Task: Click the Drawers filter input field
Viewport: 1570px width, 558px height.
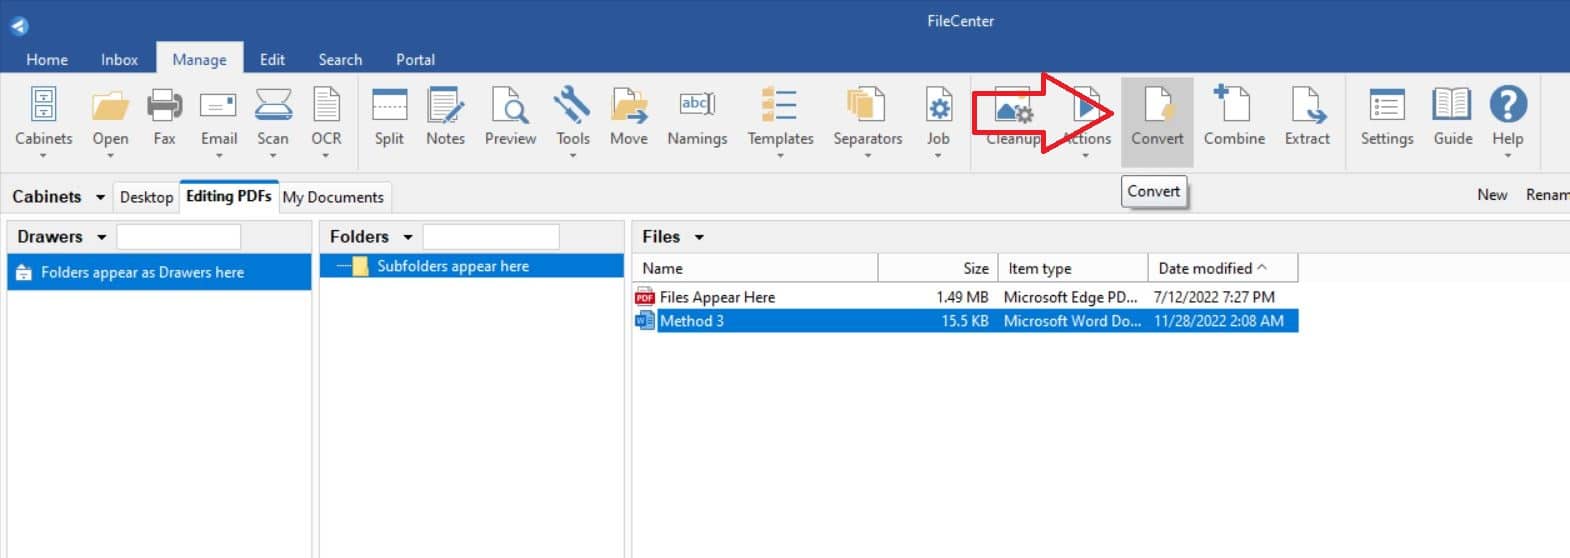Action: pos(179,237)
